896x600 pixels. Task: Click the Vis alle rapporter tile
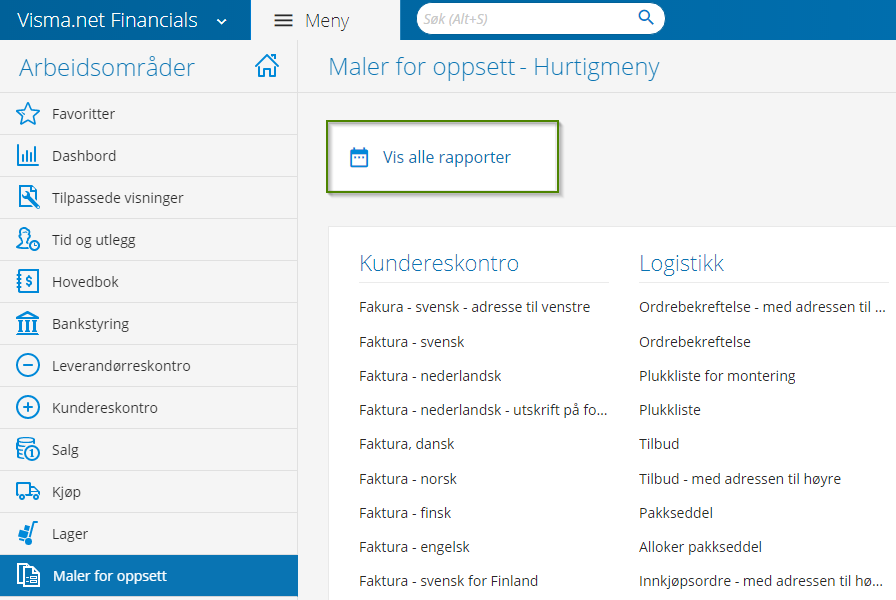(442, 157)
